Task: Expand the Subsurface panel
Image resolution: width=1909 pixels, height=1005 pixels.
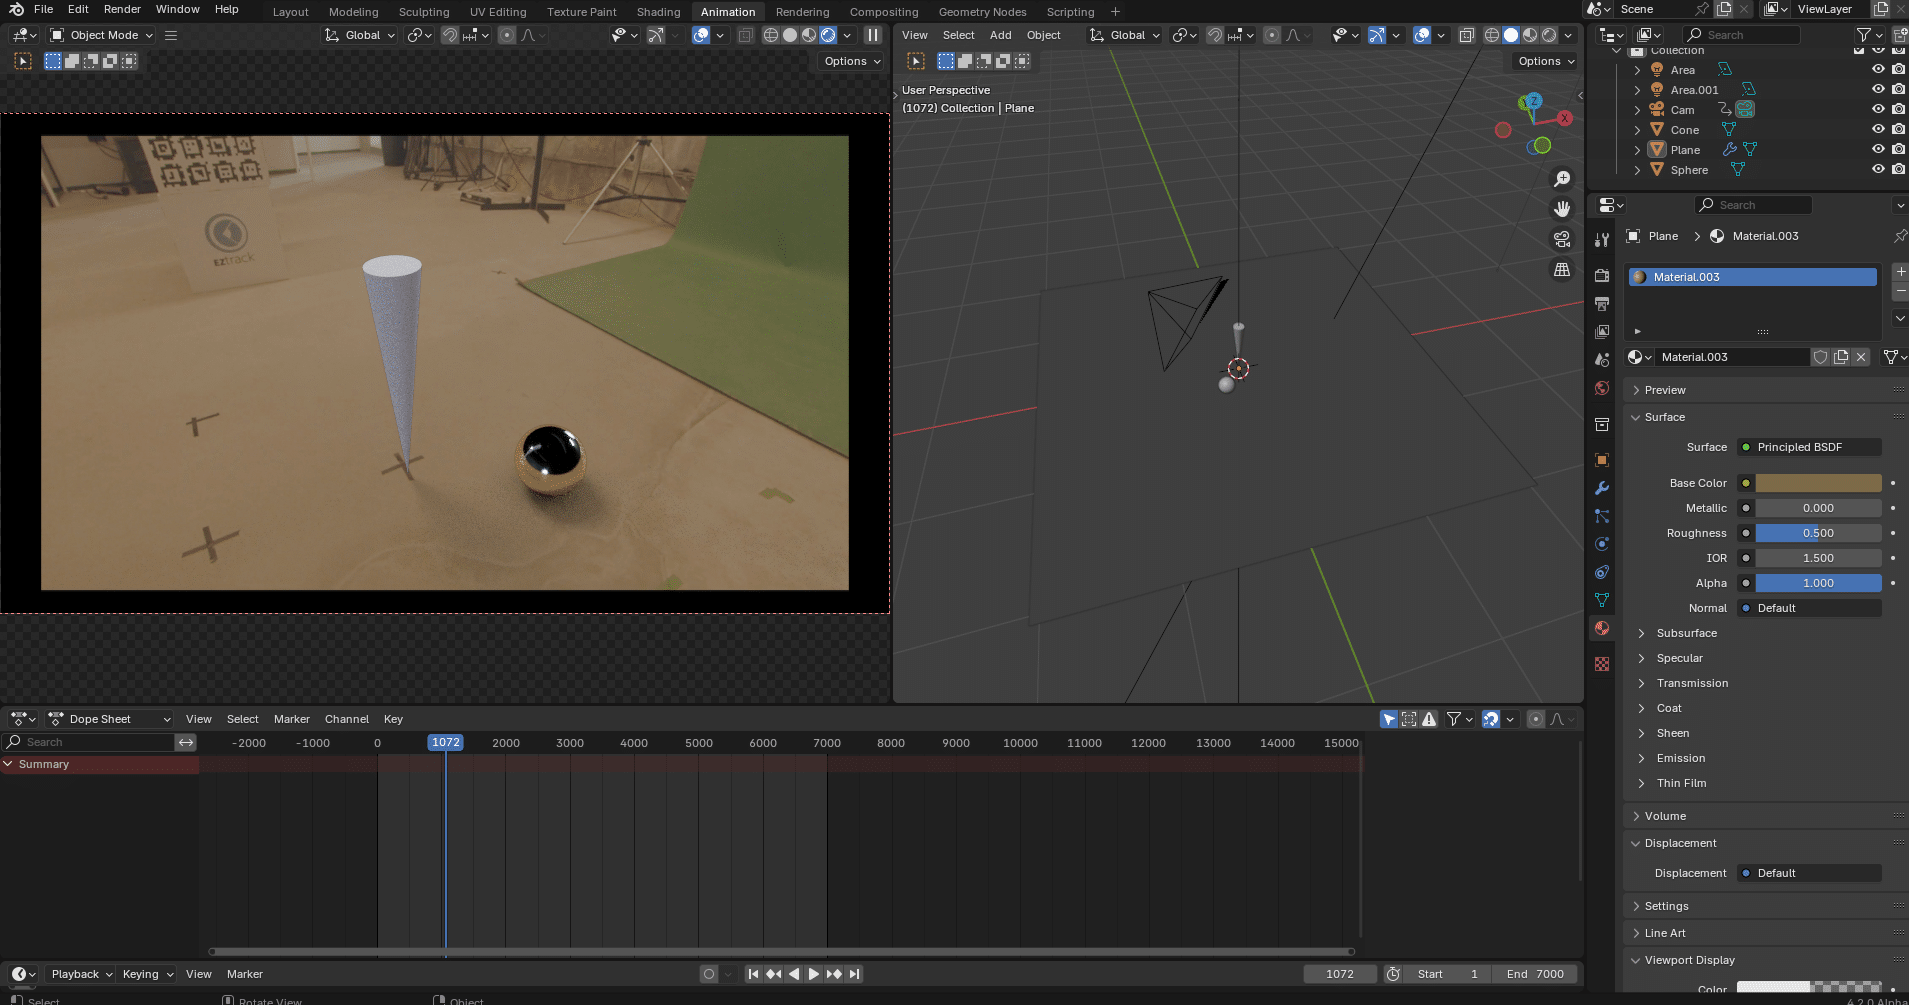Action: [1686, 633]
